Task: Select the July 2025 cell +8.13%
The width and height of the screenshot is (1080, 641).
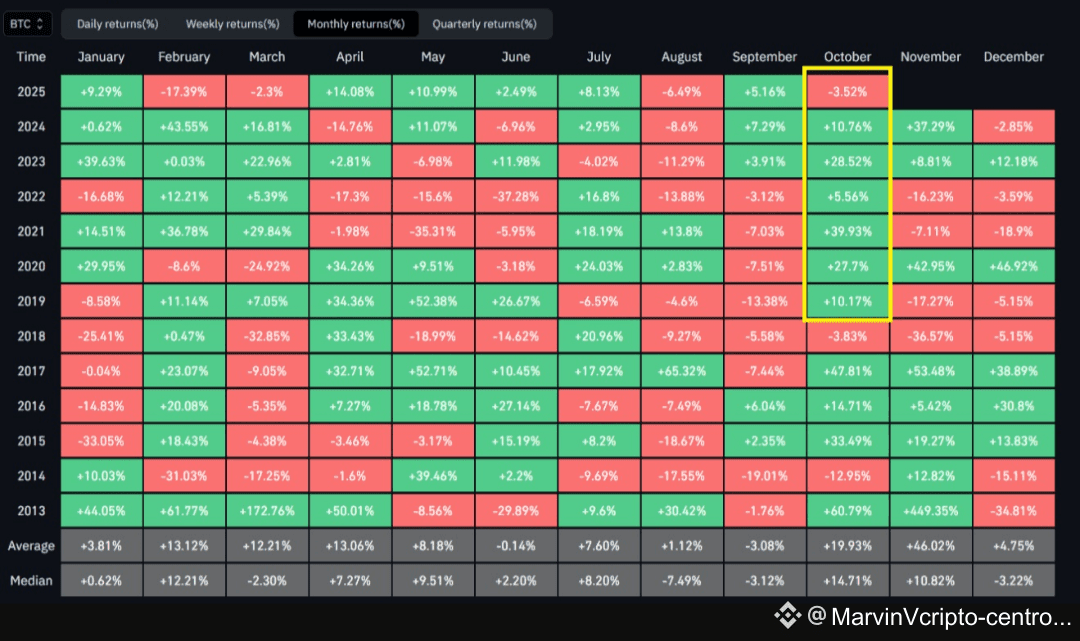Action: click(599, 92)
